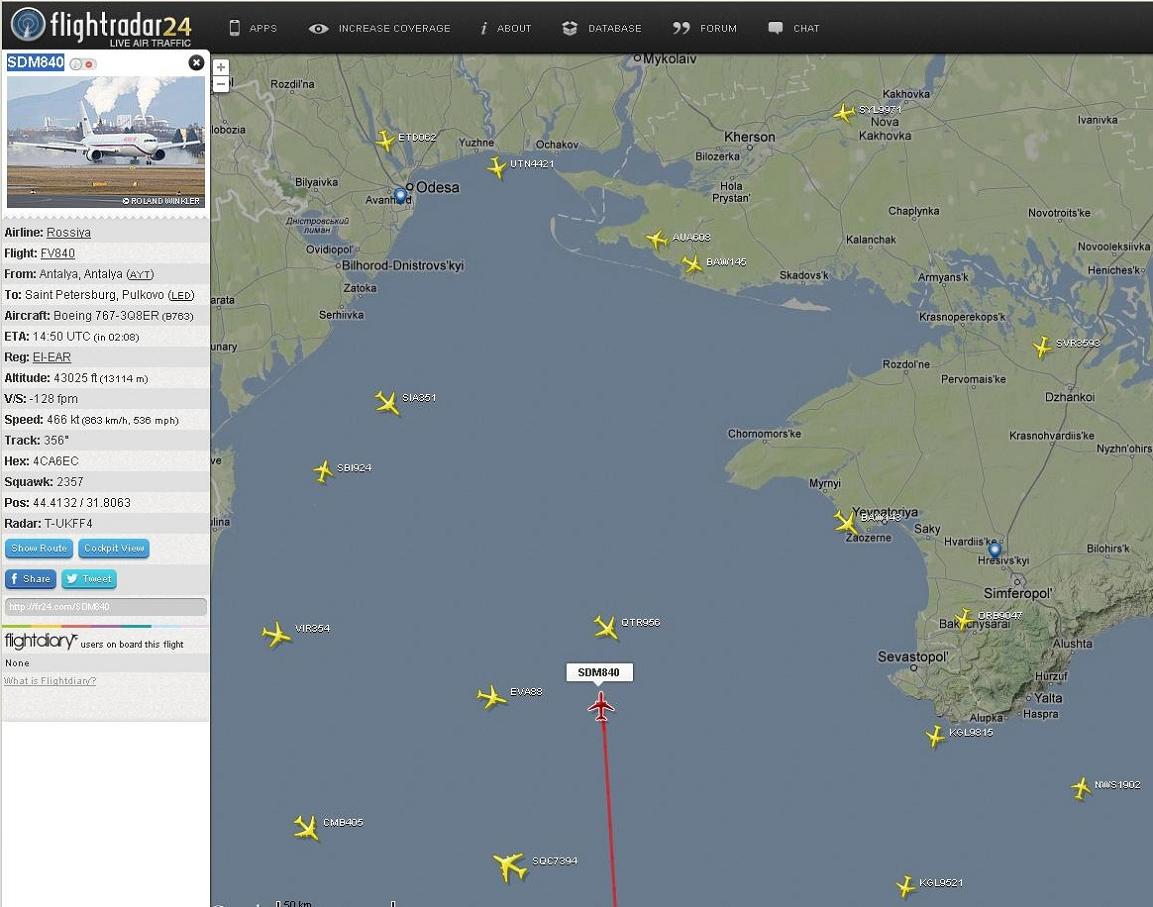This screenshot has width=1153, height=907.
Task: Open the Database menu
Action: 602,28
